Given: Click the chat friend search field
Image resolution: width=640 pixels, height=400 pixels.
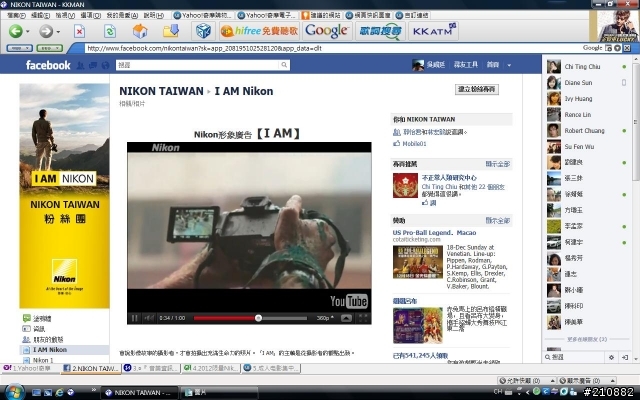Looking at the screenshot, I should click(576, 357).
